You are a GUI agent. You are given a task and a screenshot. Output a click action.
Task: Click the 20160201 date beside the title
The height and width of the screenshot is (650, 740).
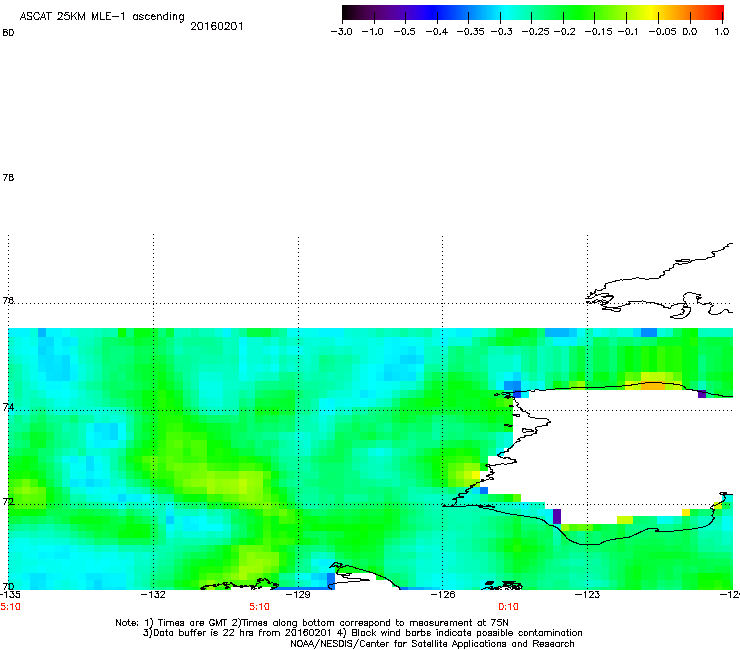click(x=217, y=26)
